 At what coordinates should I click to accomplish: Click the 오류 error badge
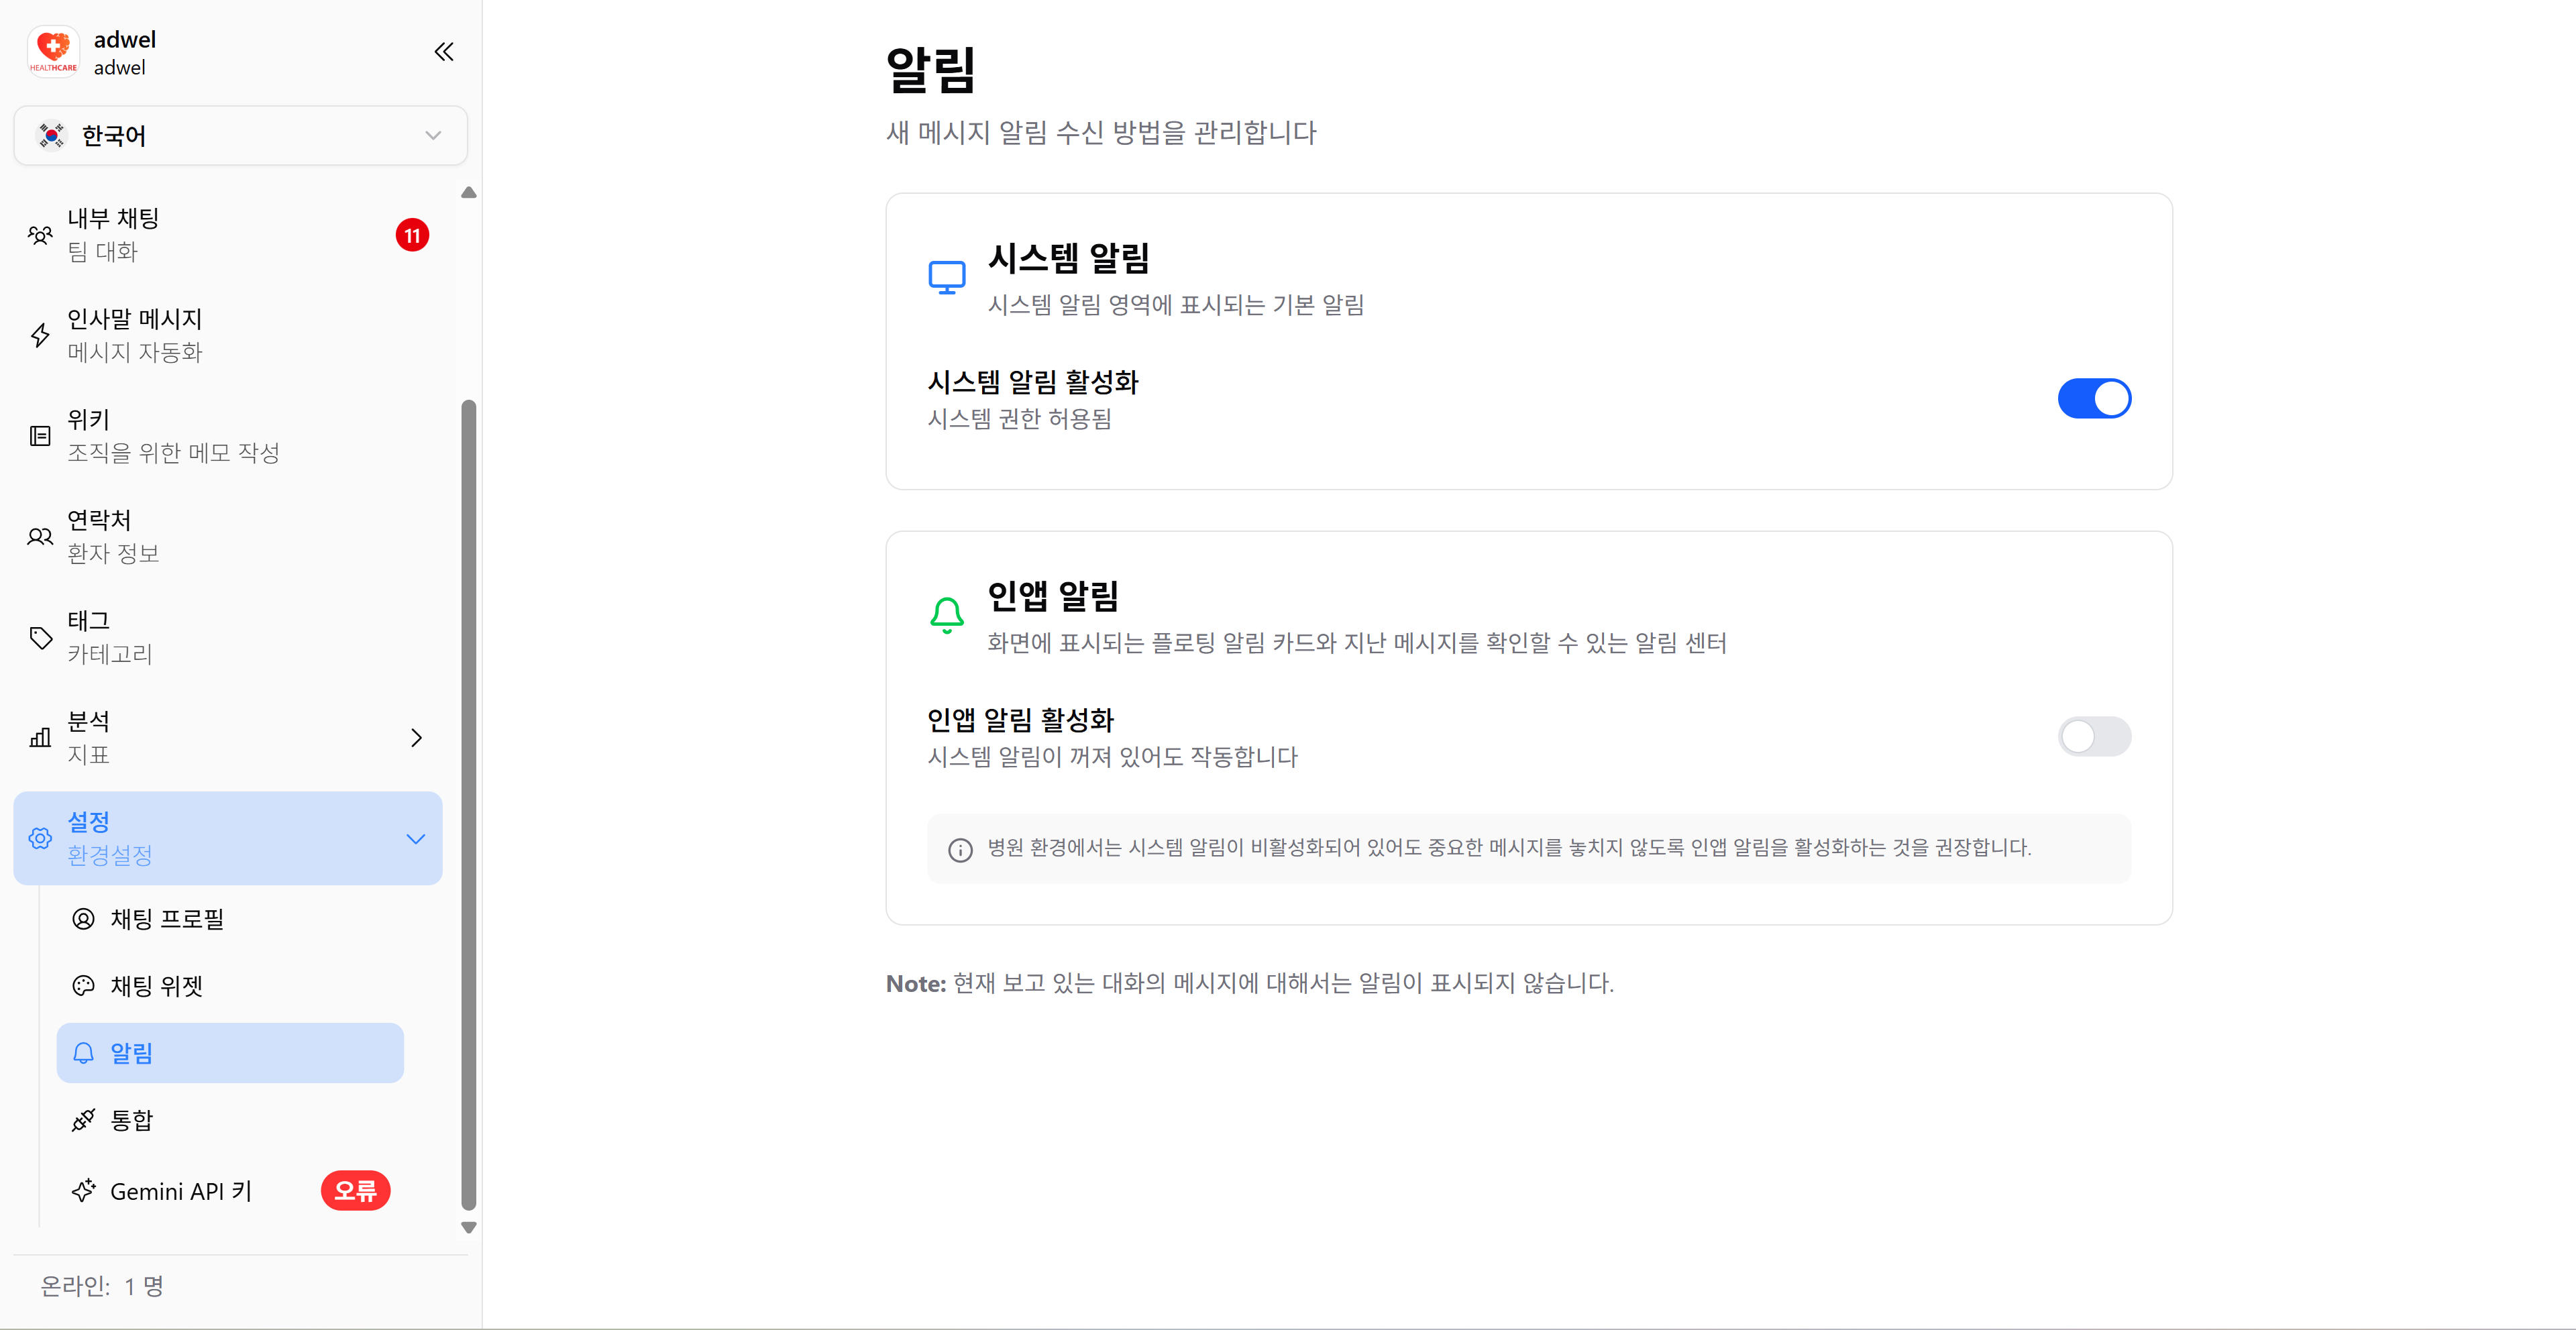coord(355,1190)
